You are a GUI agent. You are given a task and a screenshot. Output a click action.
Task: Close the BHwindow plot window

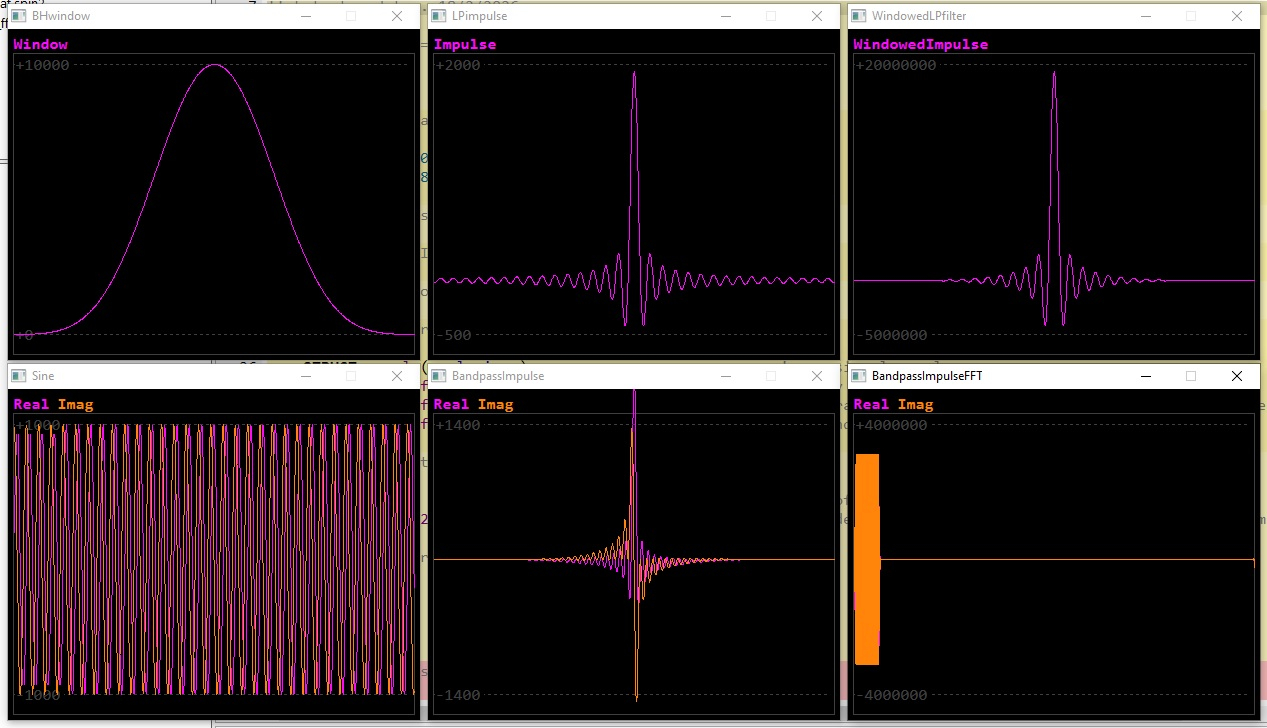(397, 16)
